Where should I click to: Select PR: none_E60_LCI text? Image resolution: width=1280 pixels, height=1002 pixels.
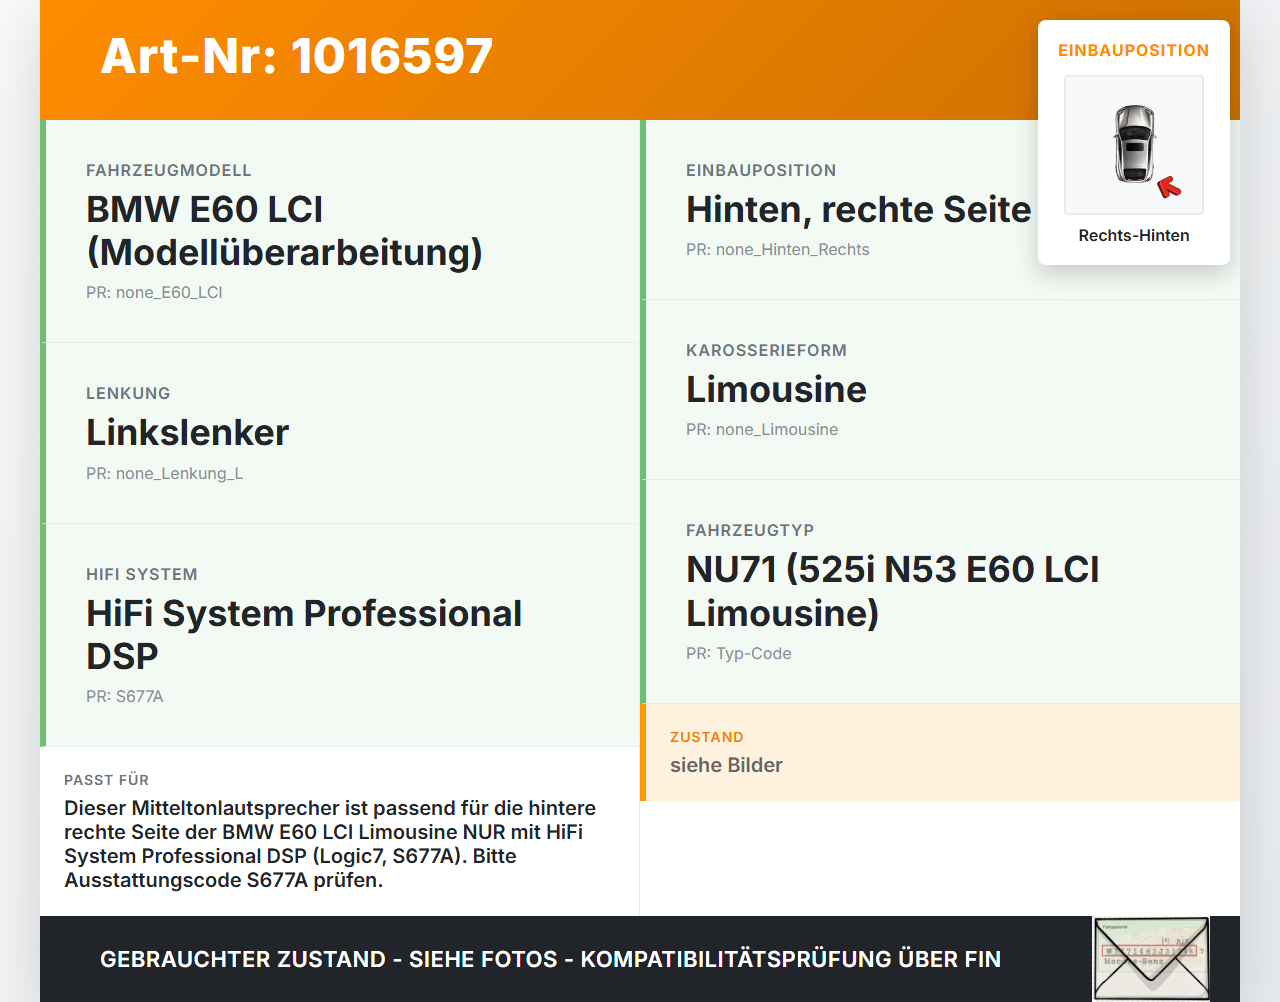tap(154, 292)
